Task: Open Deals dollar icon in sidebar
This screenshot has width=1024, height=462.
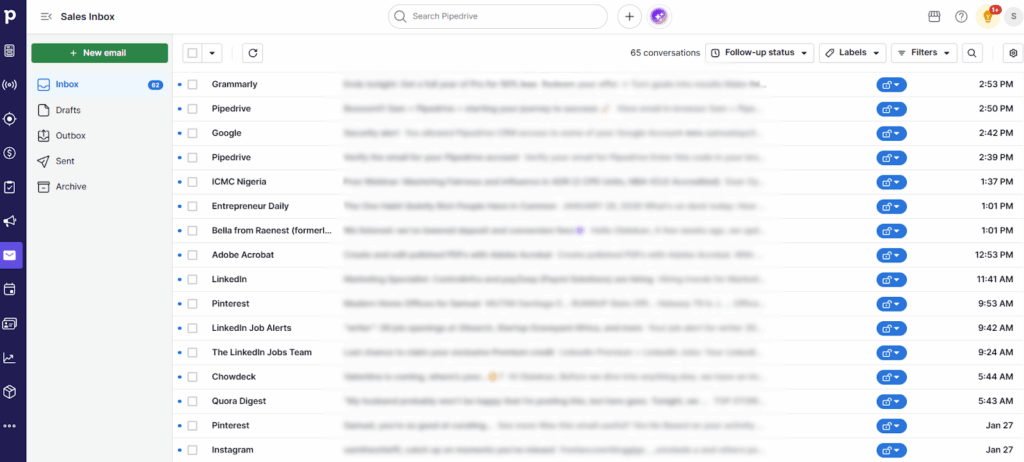Action: pos(10,153)
